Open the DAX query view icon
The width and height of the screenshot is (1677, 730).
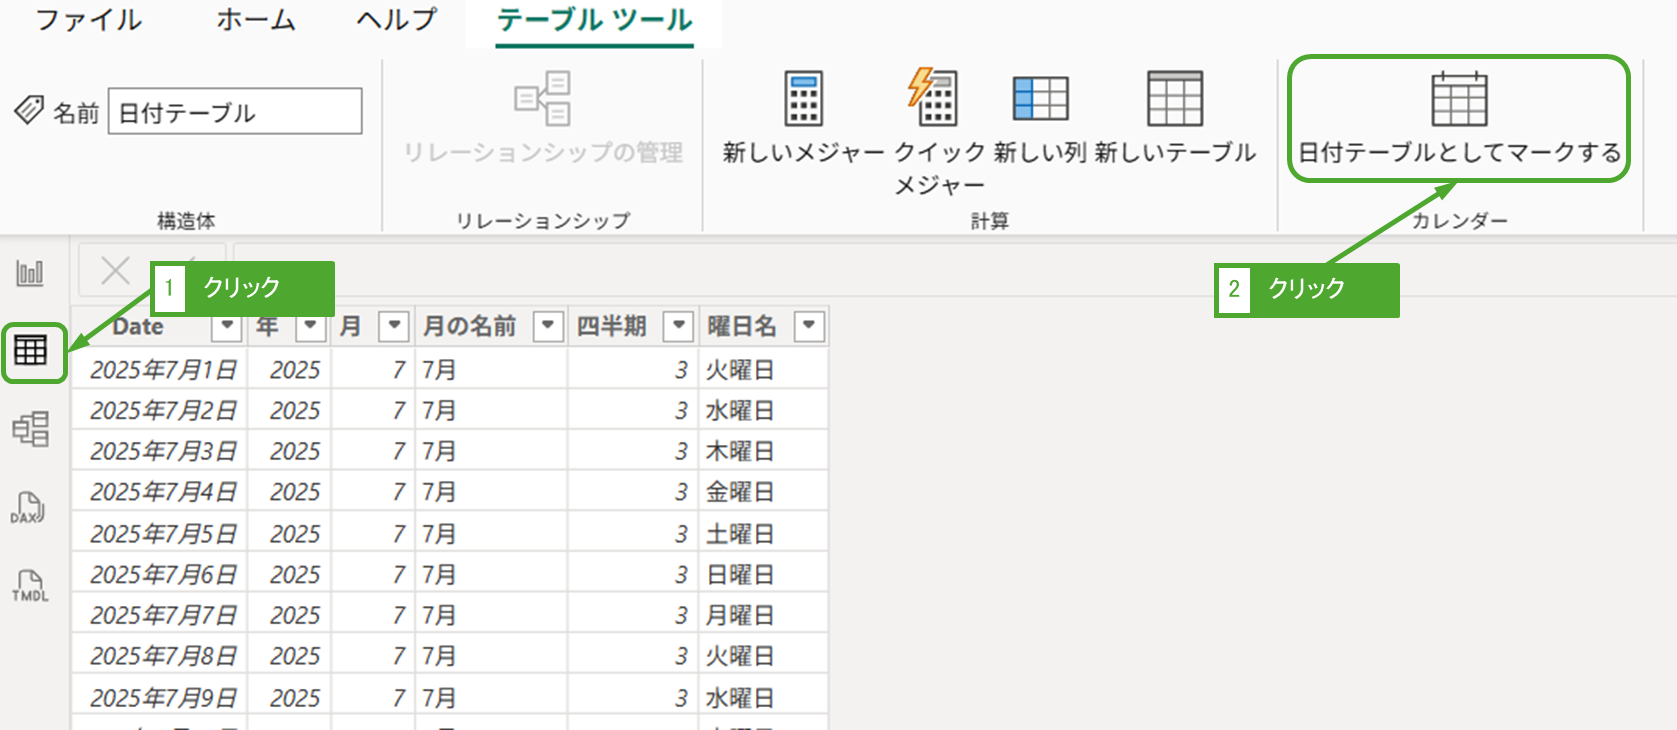click(x=28, y=508)
